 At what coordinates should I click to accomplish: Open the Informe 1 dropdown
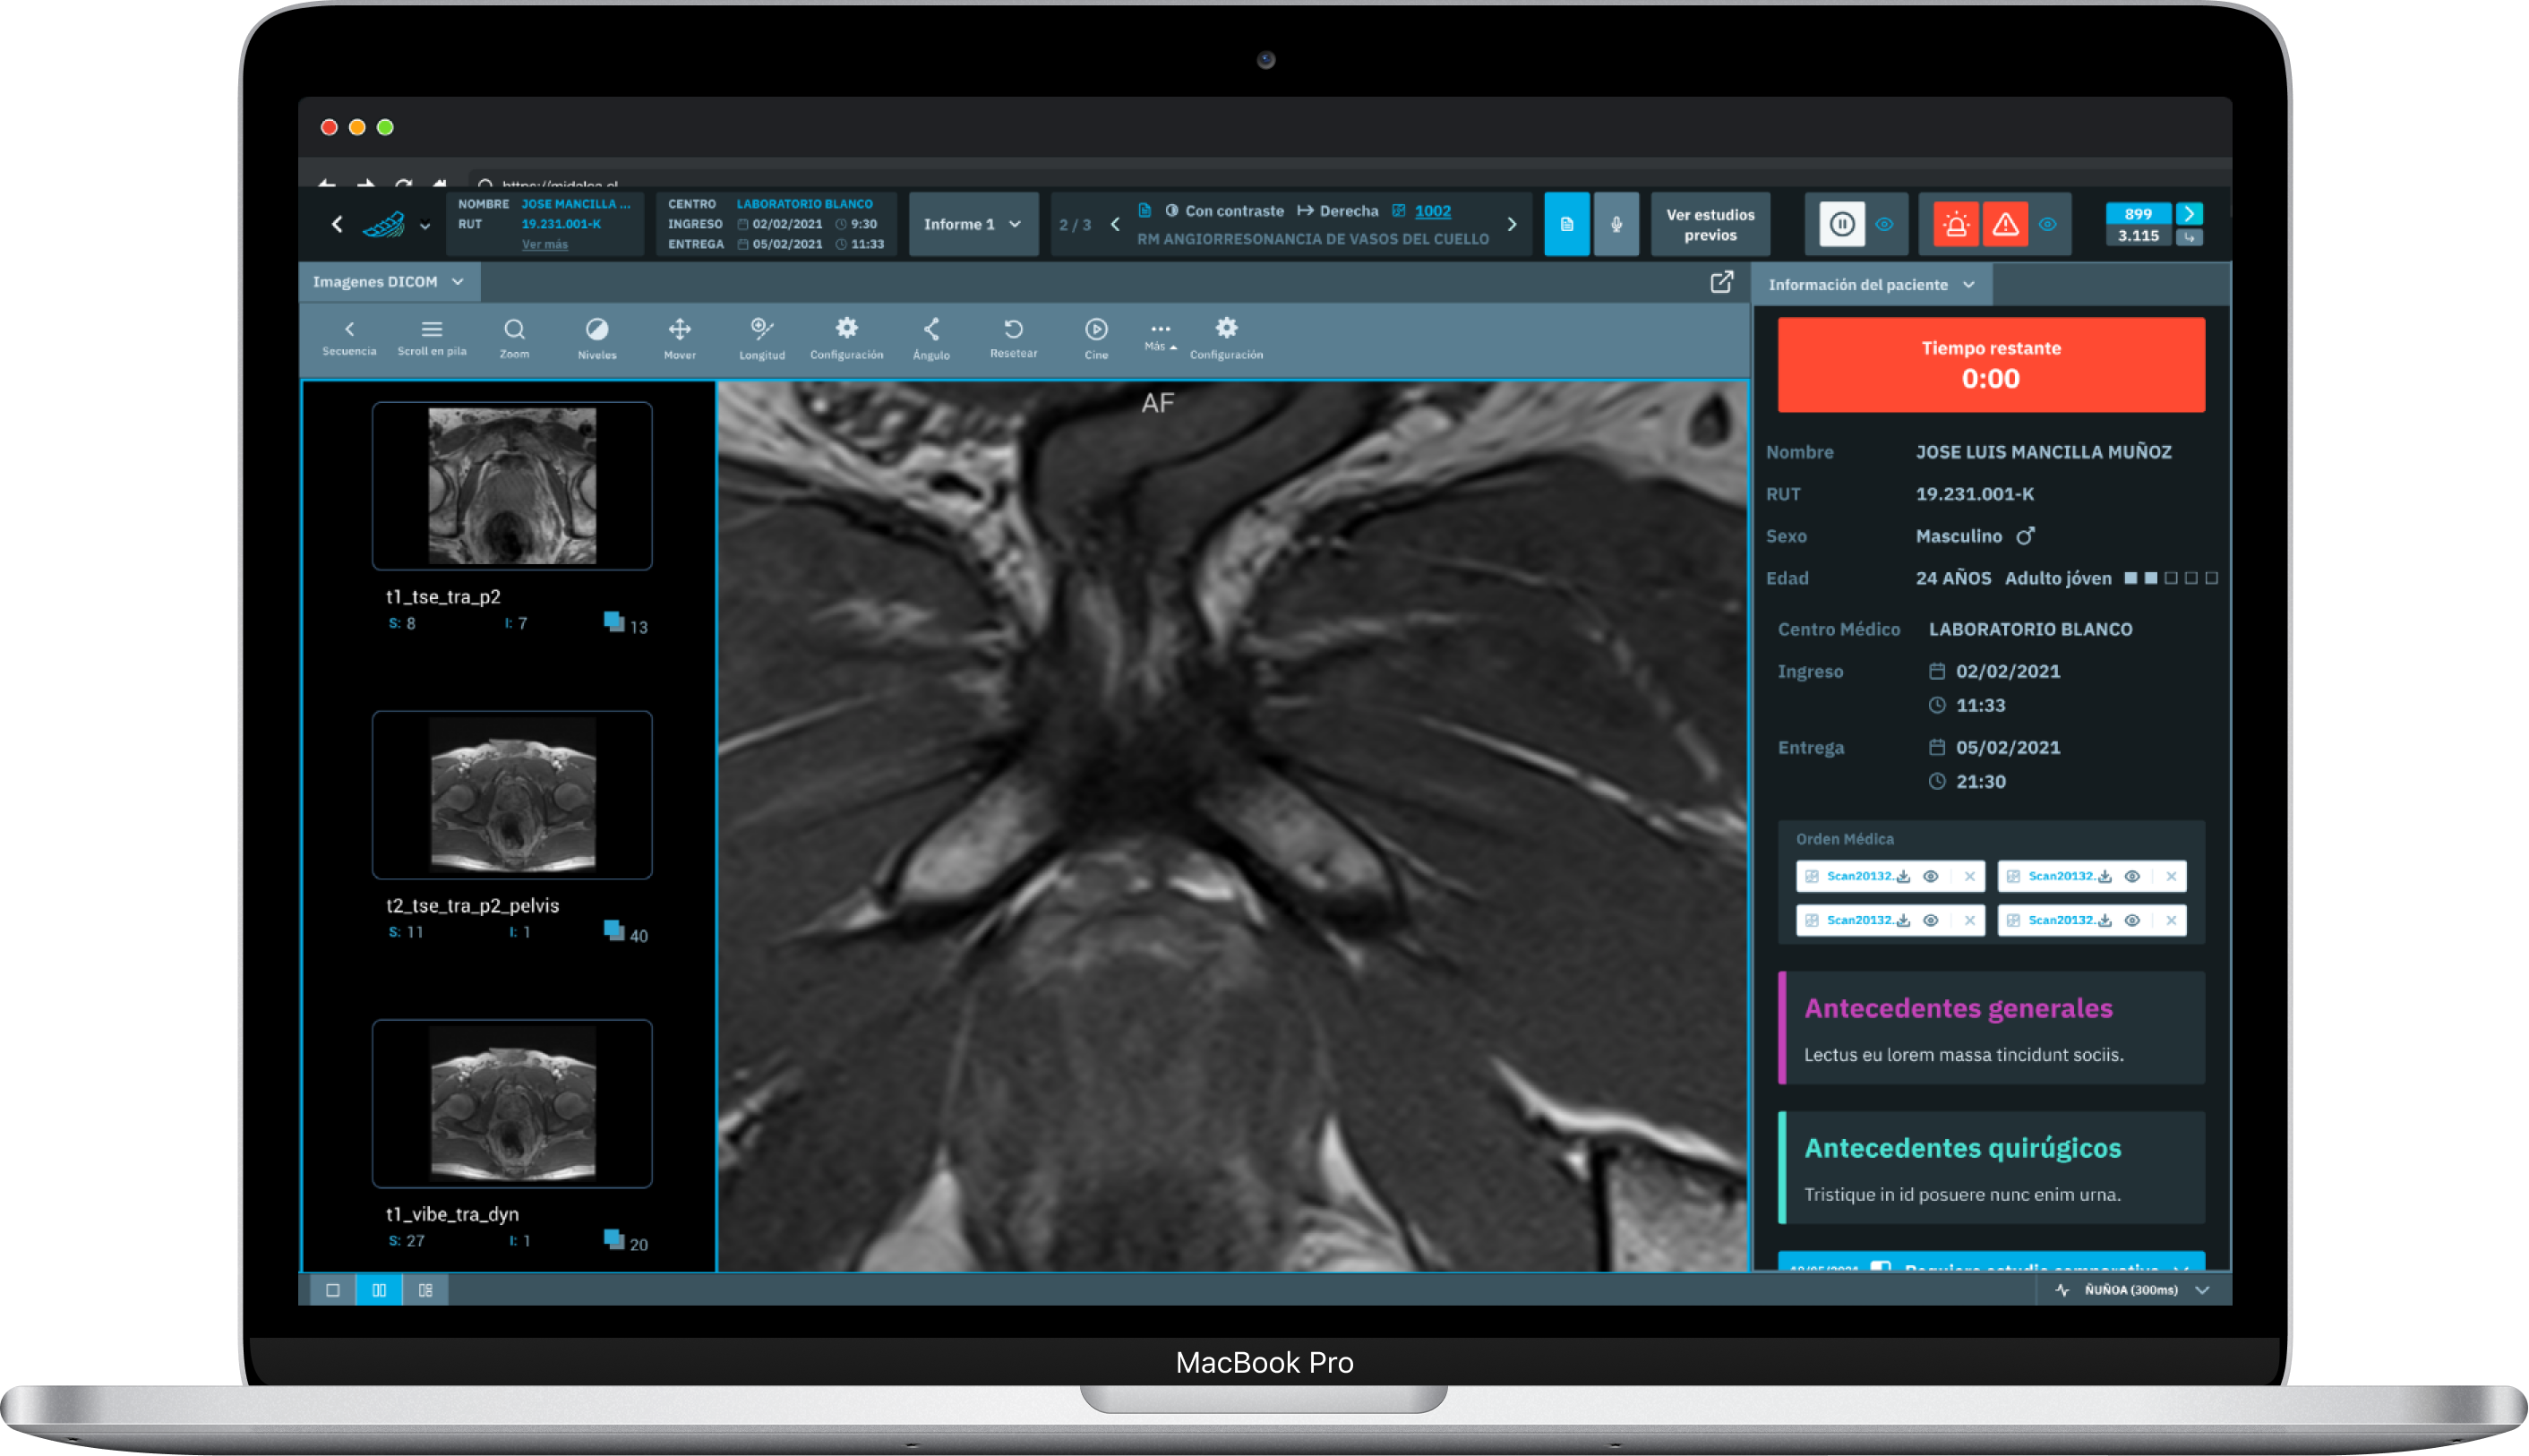[973, 225]
